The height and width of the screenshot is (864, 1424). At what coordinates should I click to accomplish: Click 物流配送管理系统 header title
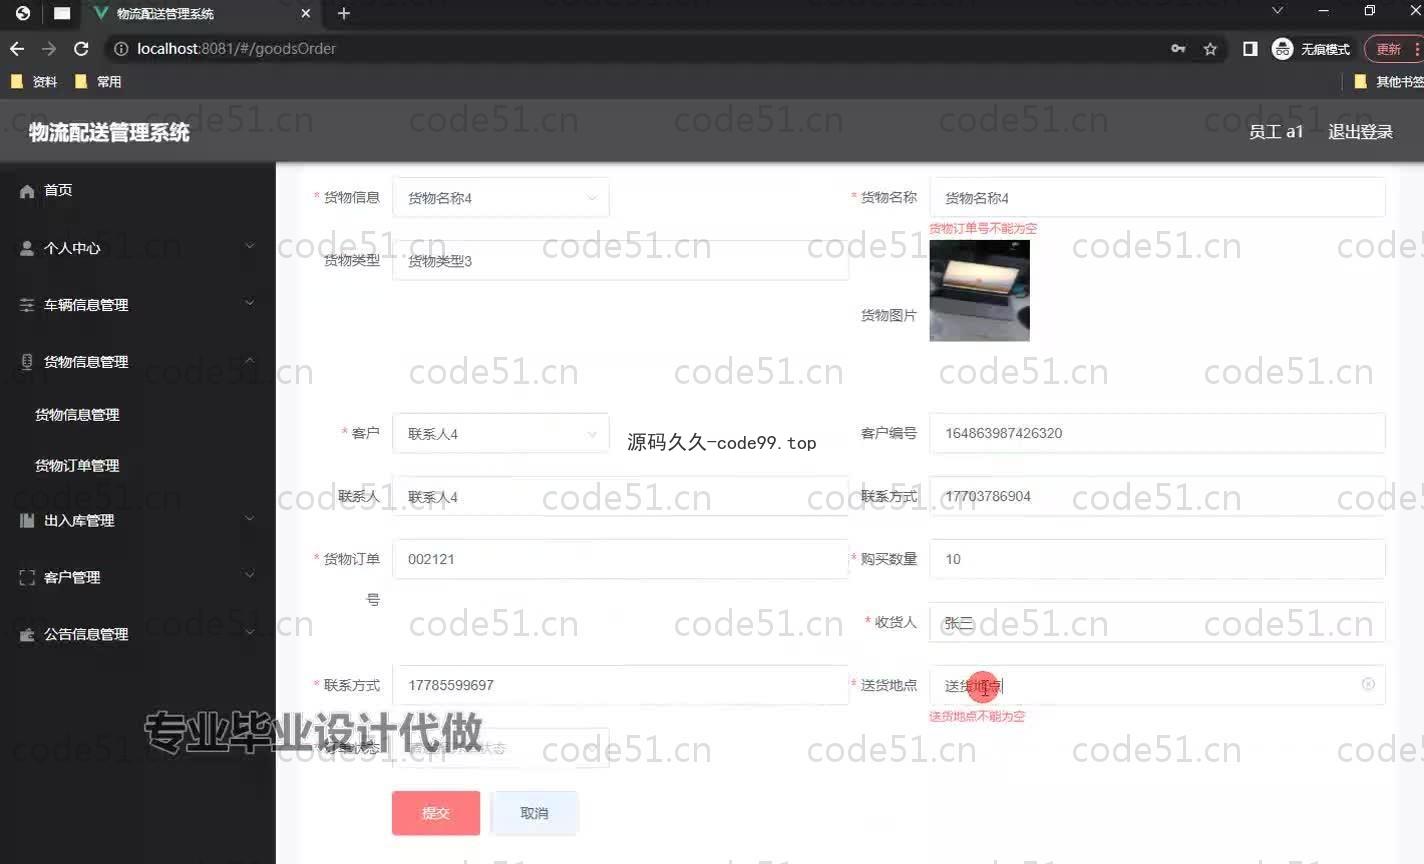click(x=109, y=132)
